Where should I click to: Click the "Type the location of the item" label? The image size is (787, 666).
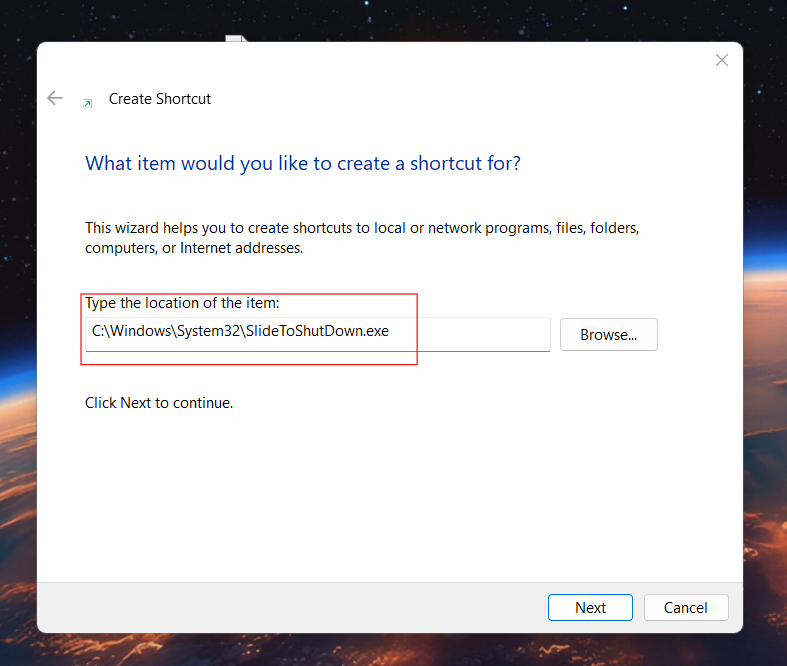(x=182, y=303)
